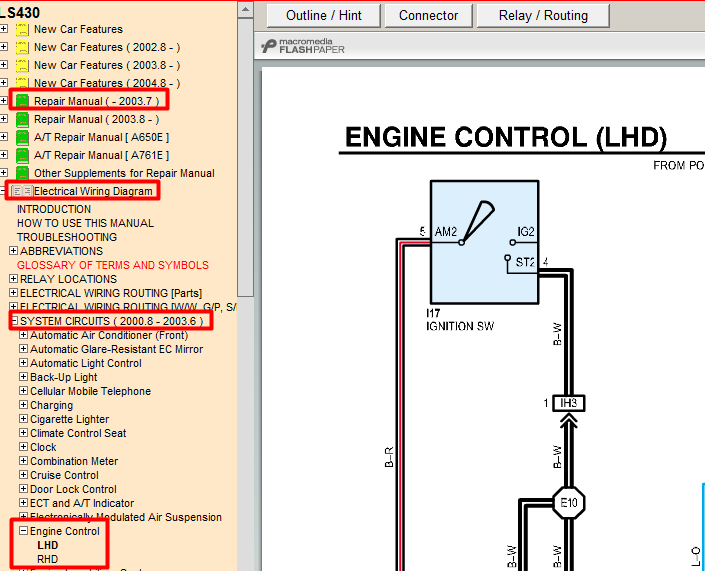Select Other Supplements for Repair Manual
Viewport: 705px width, 571px height.
(x=124, y=173)
